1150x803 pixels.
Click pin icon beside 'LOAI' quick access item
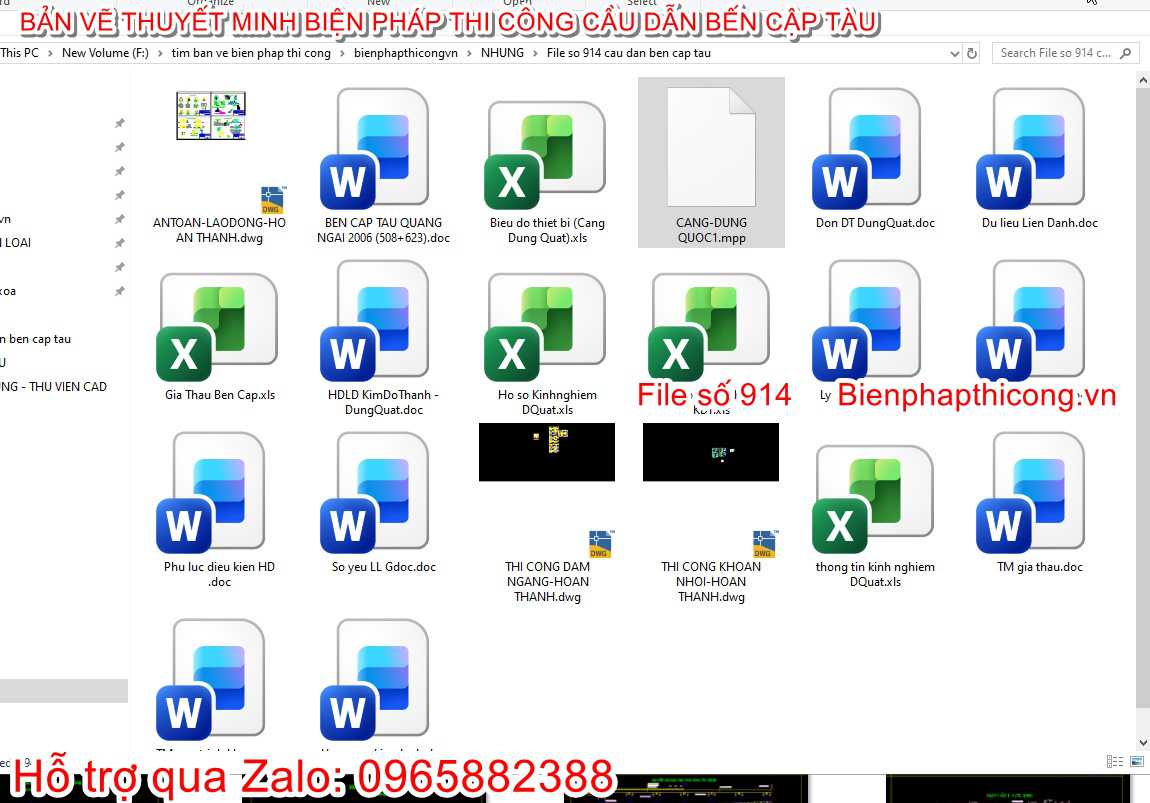coord(120,243)
